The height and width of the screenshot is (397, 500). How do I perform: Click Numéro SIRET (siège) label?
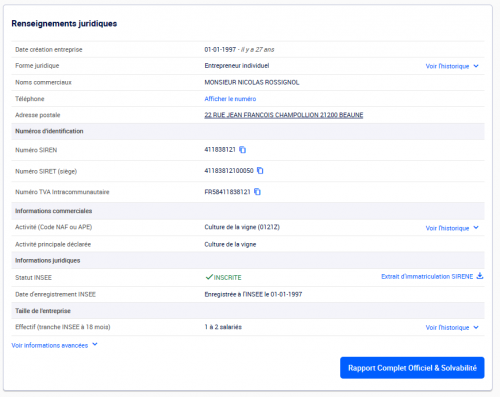click(x=46, y=171)
